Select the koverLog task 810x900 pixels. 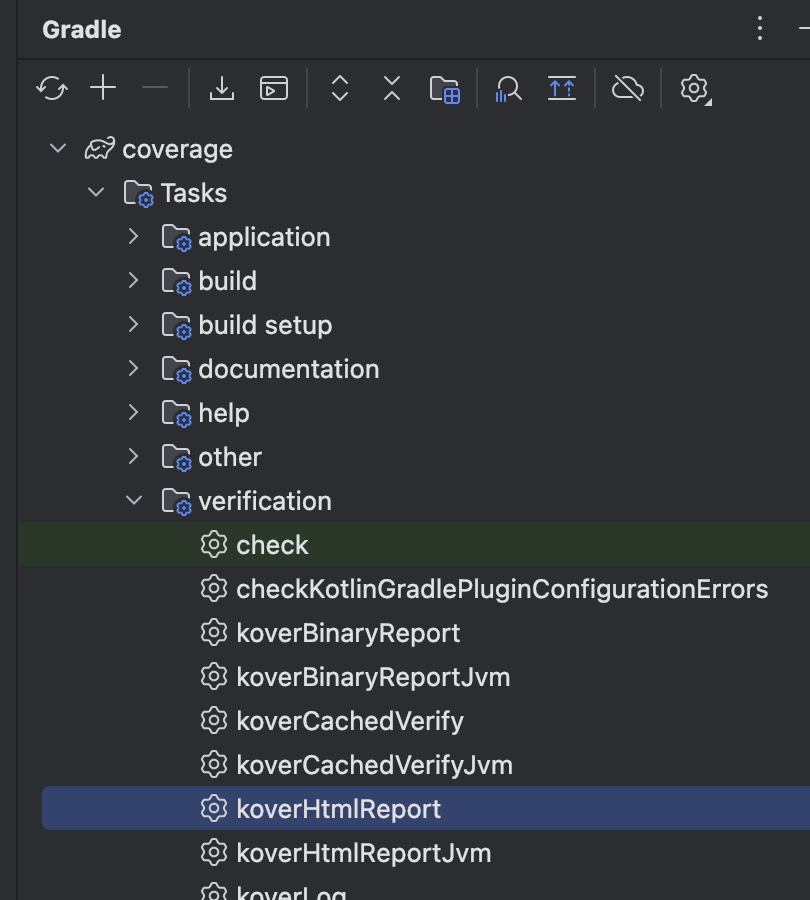291,893
